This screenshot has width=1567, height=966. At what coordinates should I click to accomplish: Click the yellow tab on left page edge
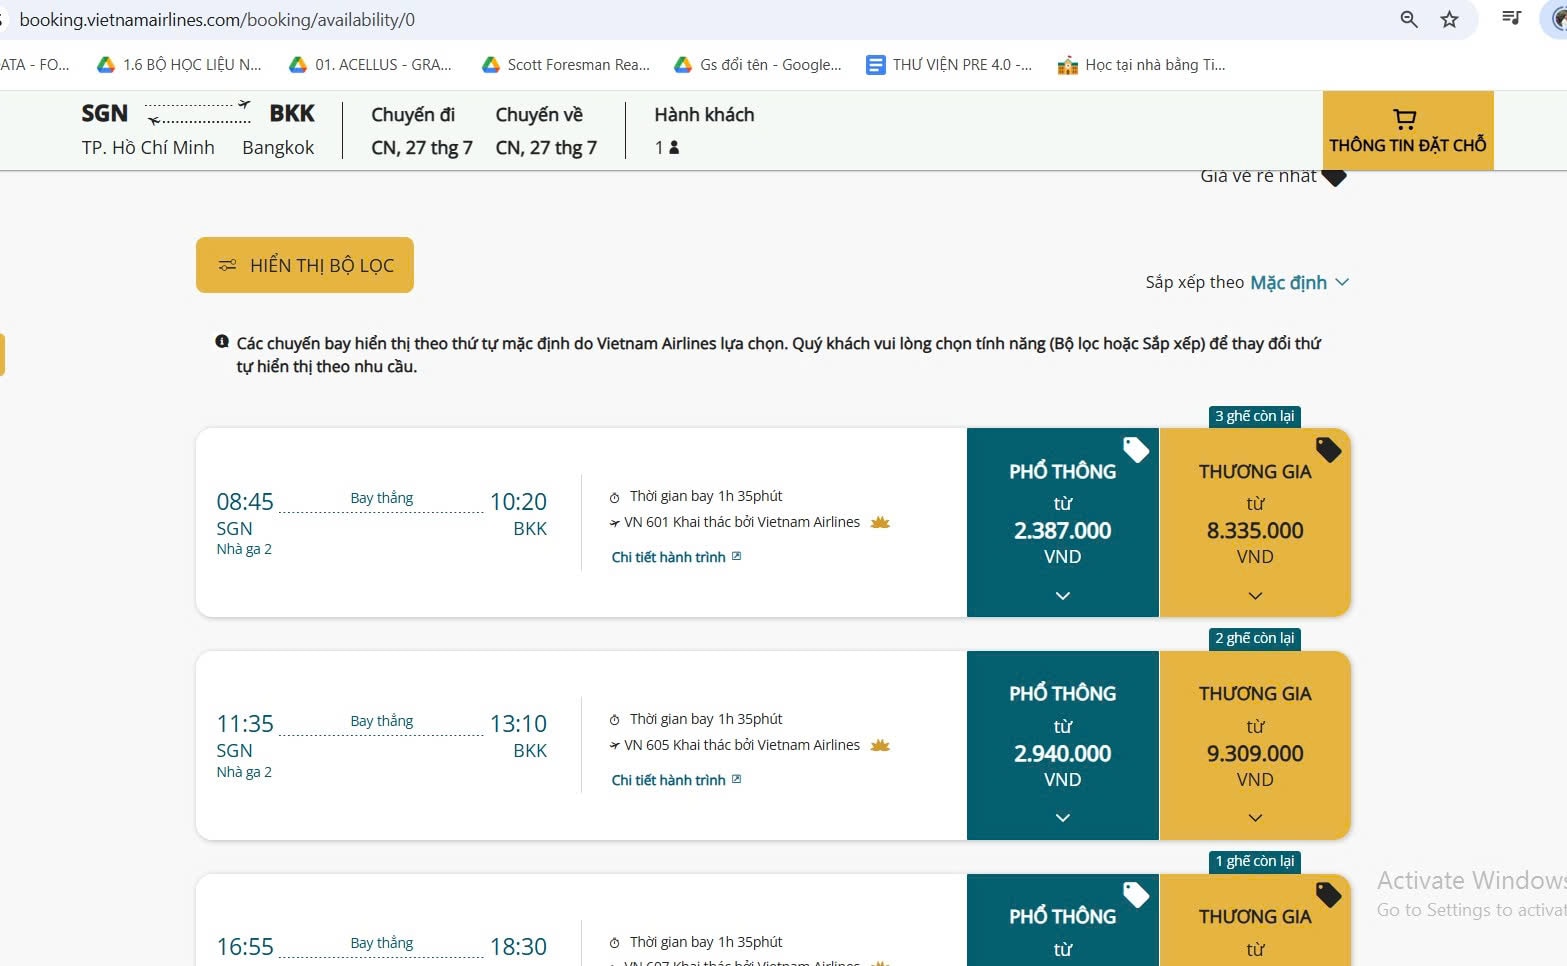(2, 355)
